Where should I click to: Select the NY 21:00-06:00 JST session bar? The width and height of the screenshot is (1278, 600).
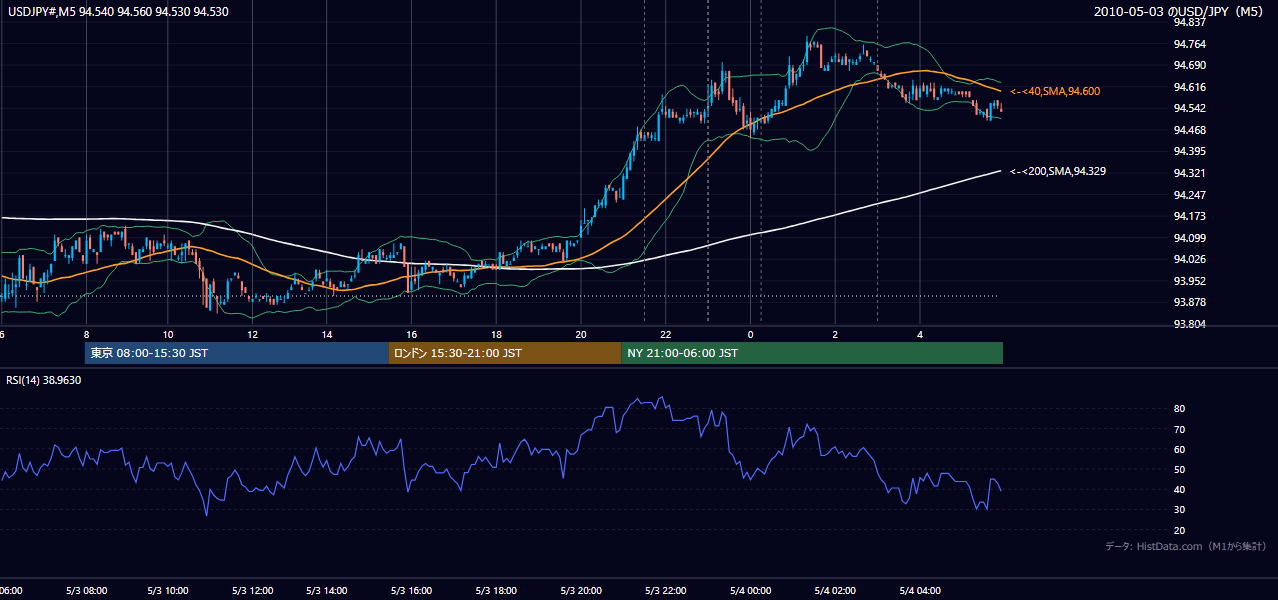coord(812,353)
